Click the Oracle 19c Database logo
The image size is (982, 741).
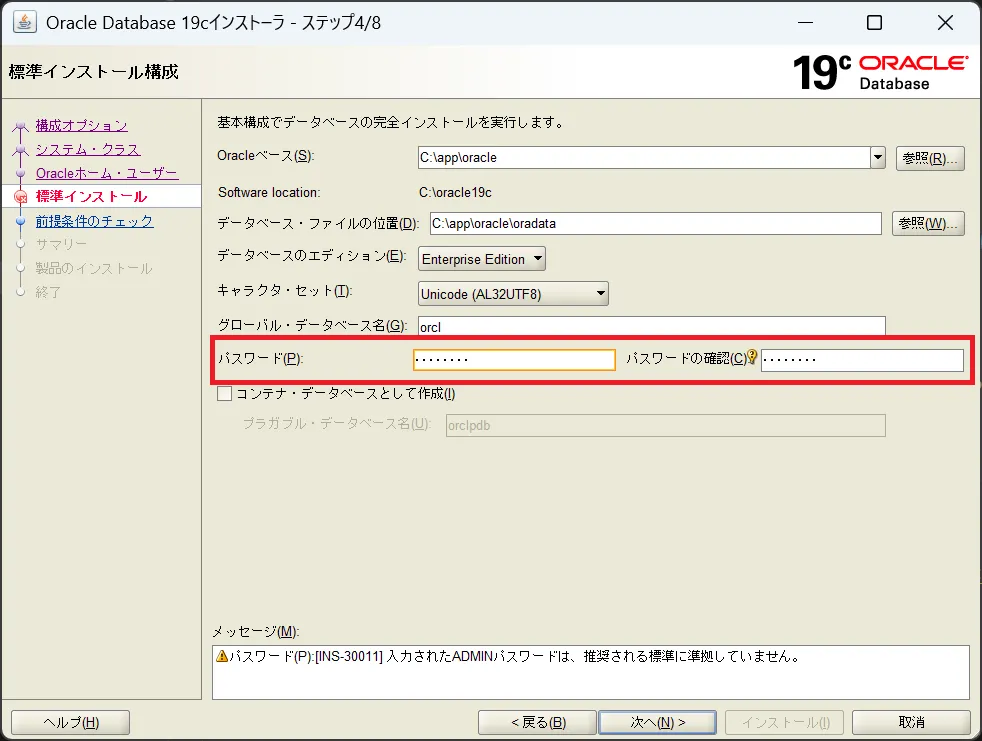[x=880, y=72]
